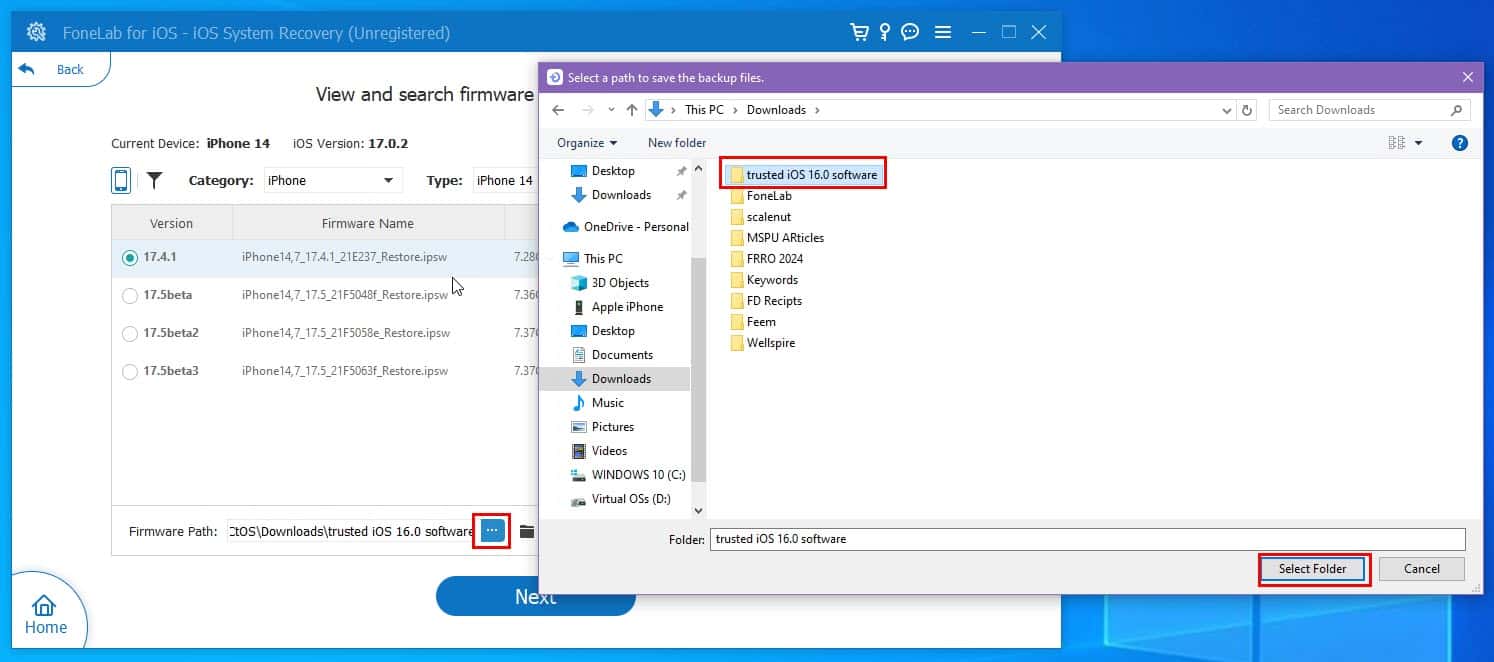Select the 17.5beta3 firmware radio button
Image resolution: width=1494 pixels, height=662 pixels.
[130, 372]
